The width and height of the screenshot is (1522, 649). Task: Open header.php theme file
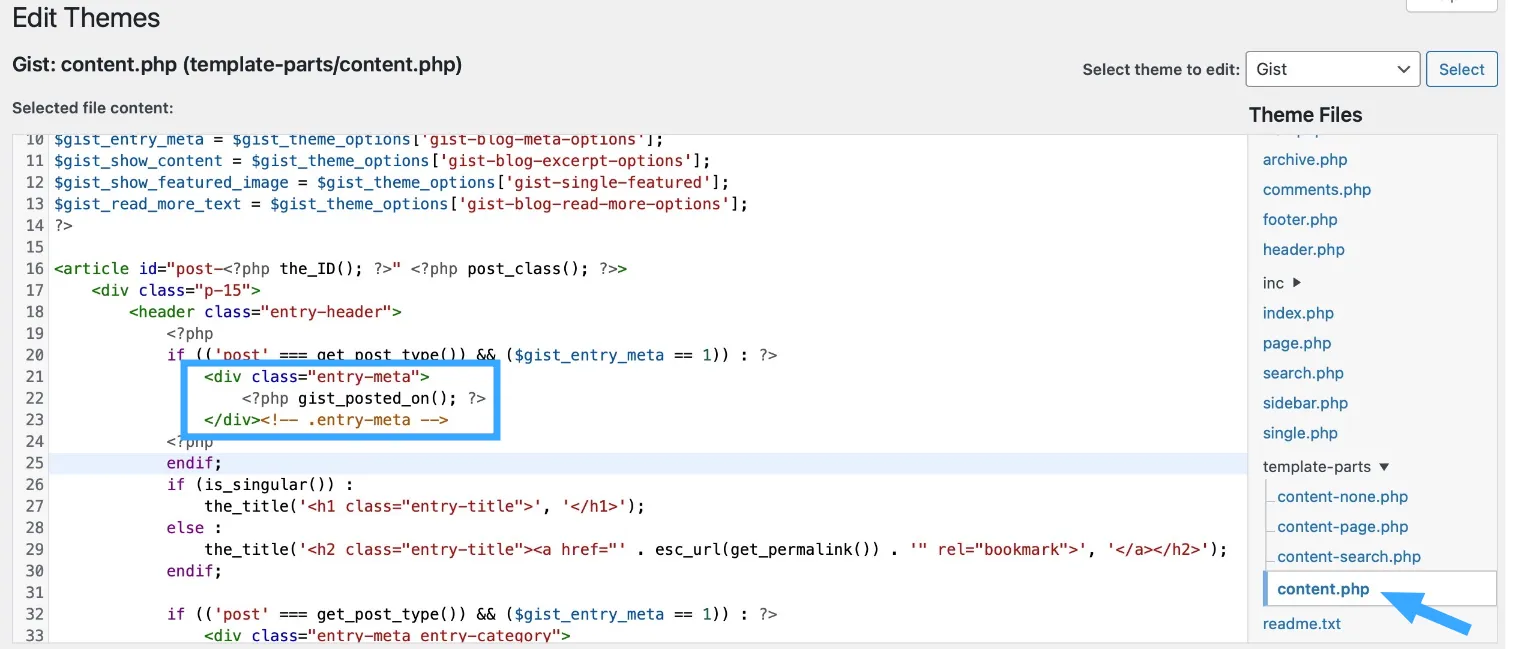pos(1303,250)
